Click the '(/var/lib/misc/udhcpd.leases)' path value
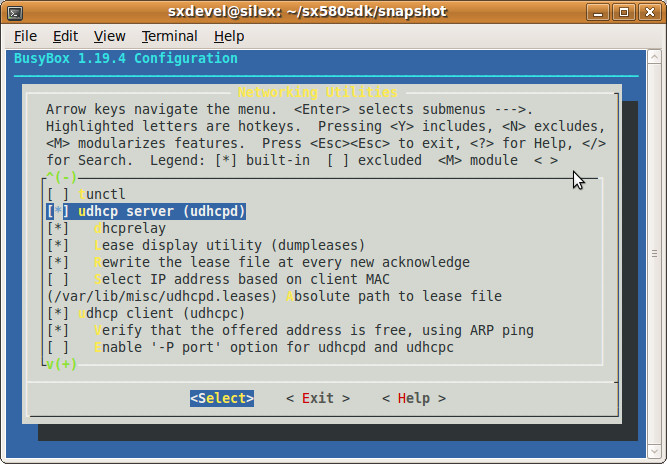This screenshot has width=667, height=464. pos(162,296)
